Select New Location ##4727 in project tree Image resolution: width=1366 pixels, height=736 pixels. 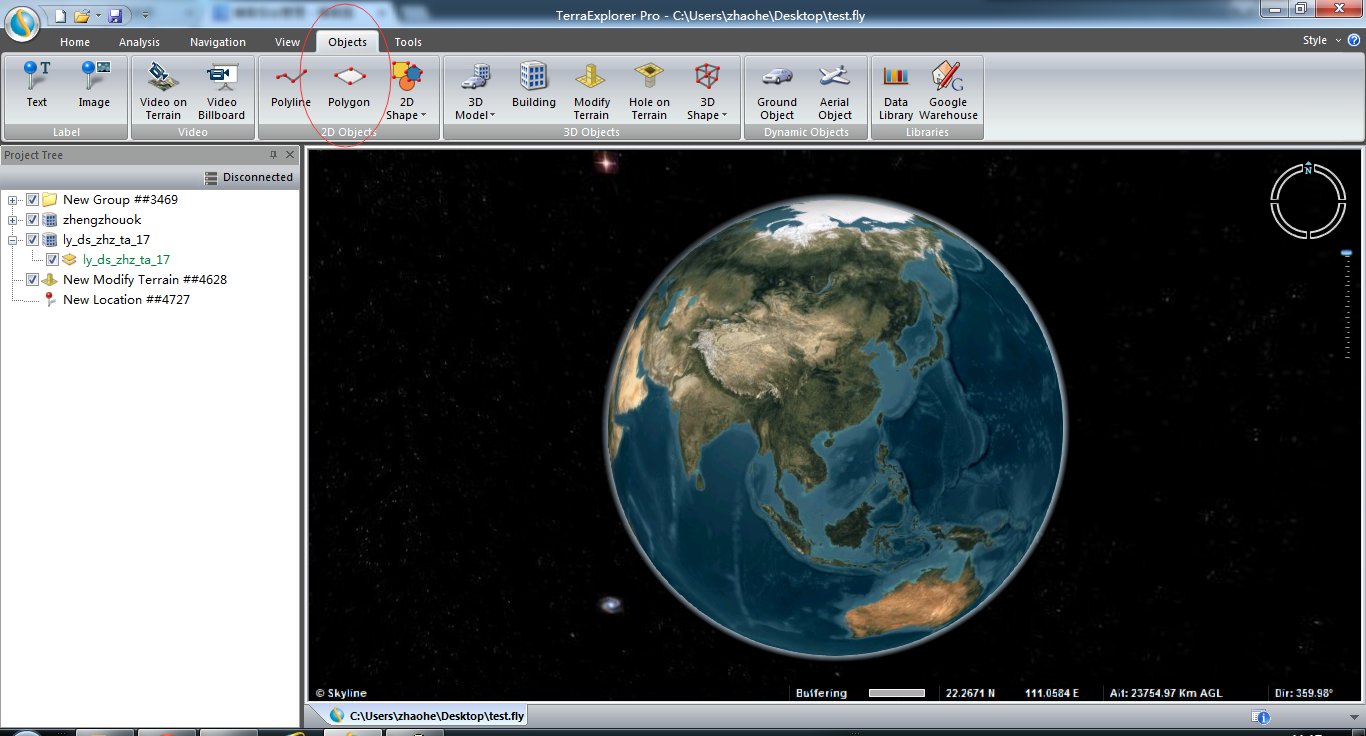click(126, 300)
